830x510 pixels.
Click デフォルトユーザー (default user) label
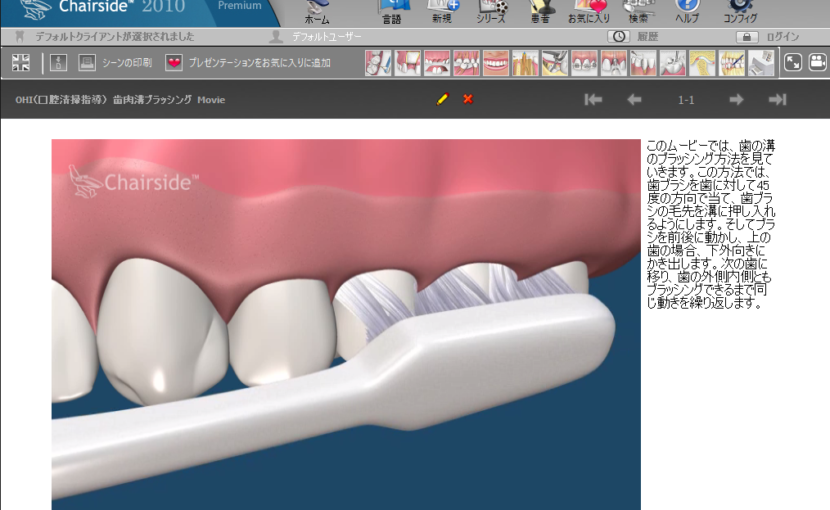click(326, 37)
